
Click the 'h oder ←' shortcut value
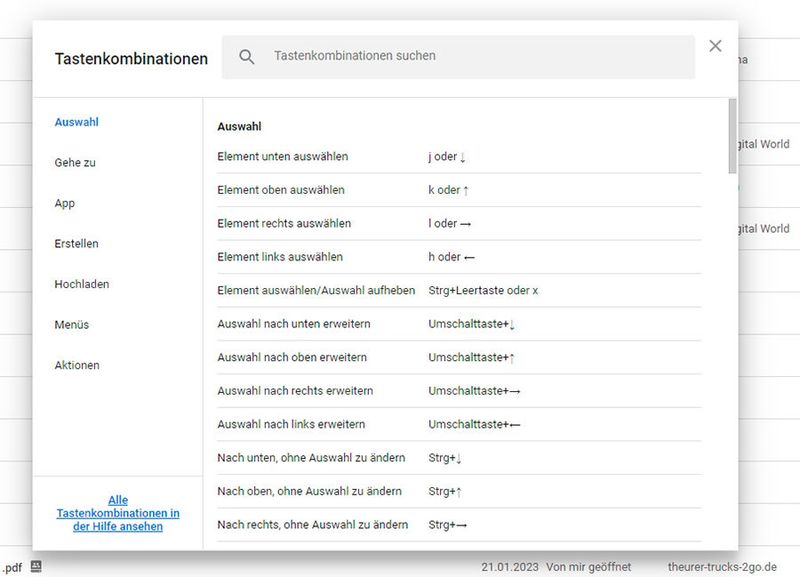452,257
